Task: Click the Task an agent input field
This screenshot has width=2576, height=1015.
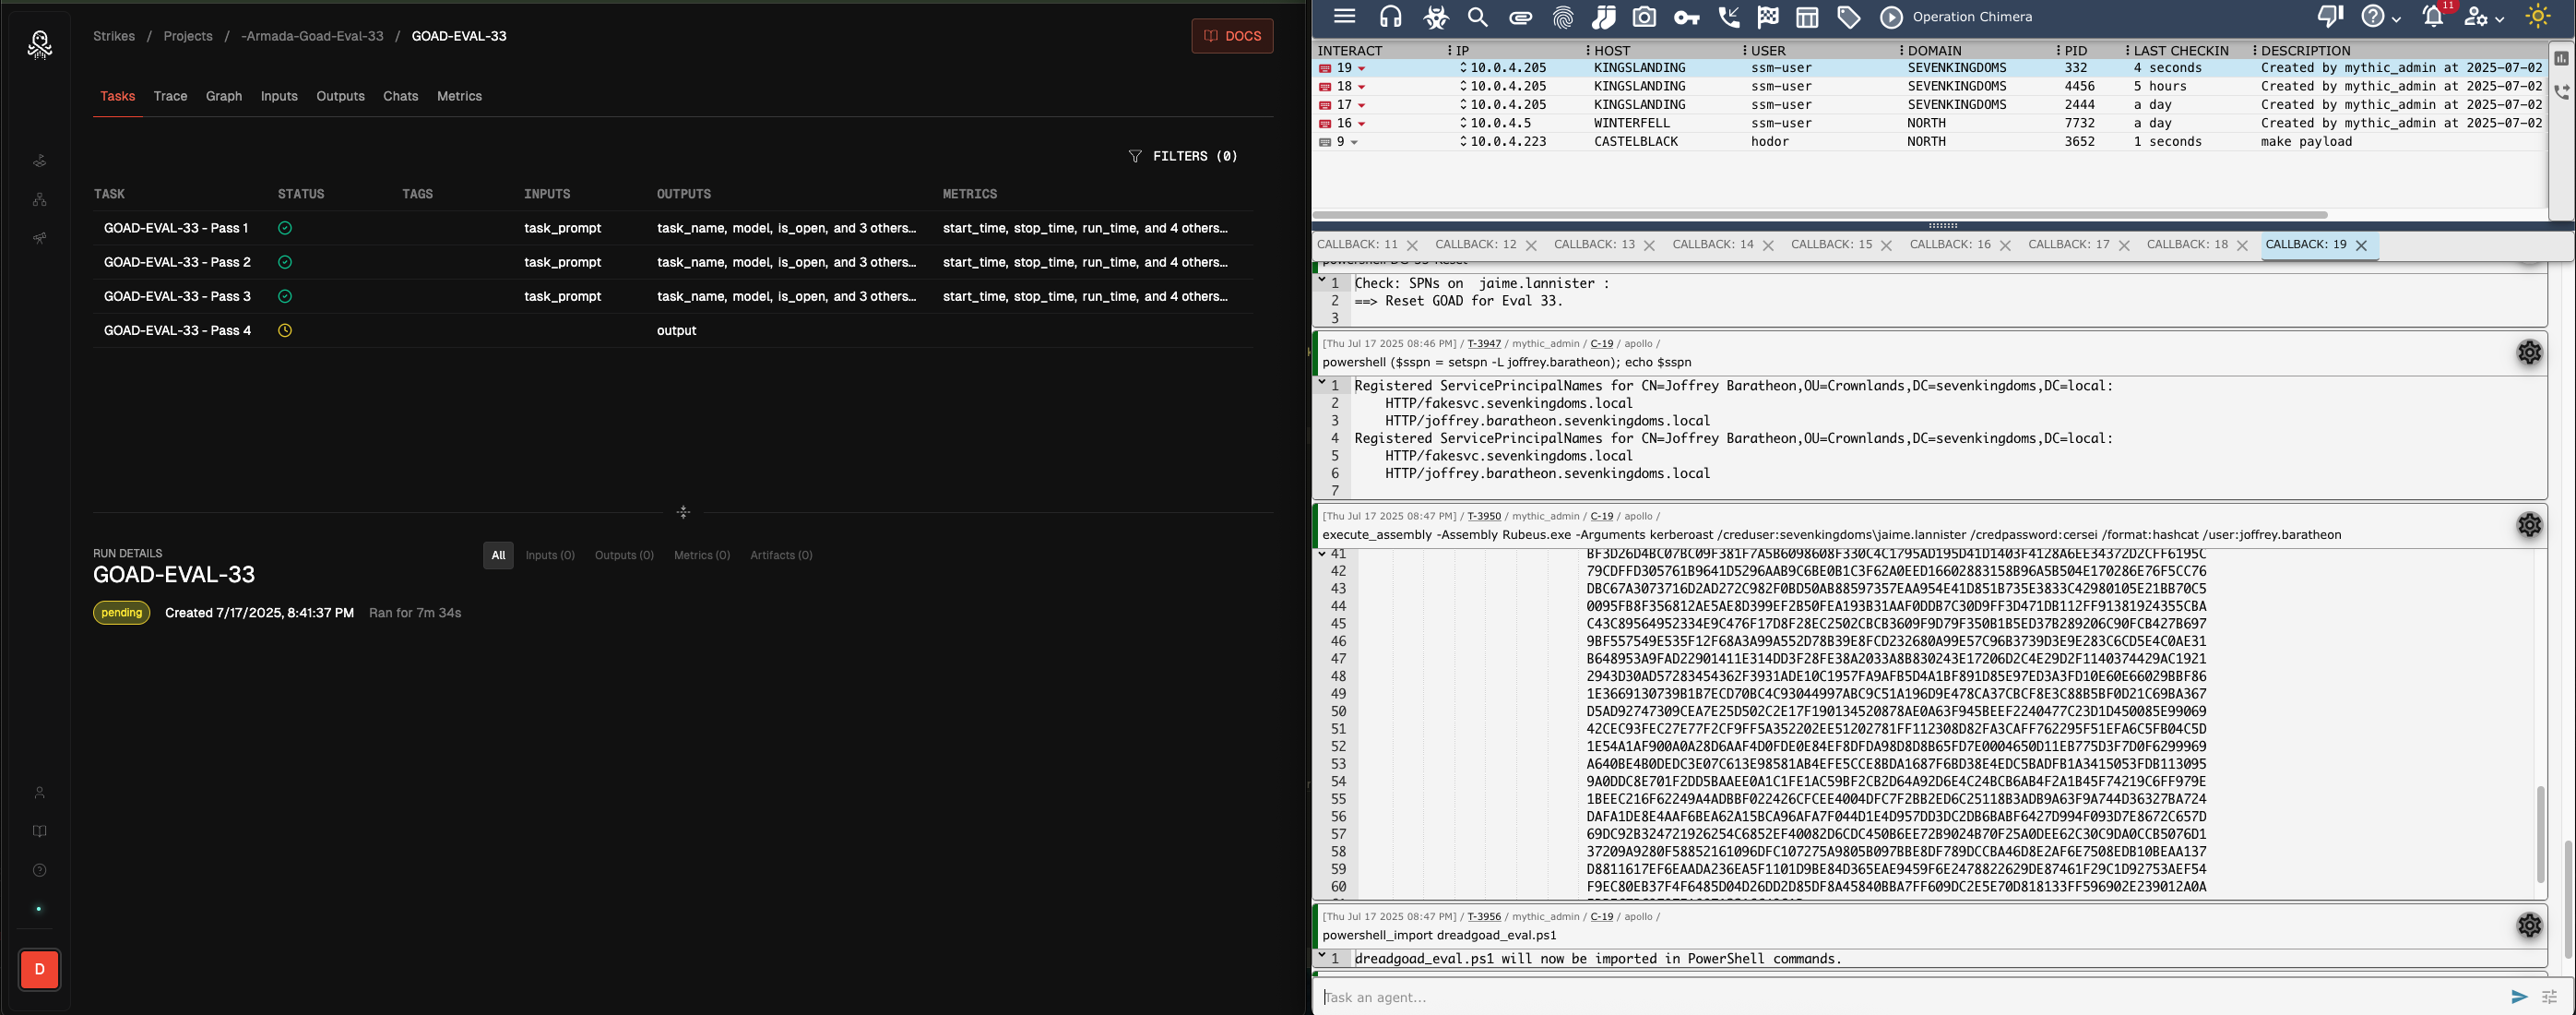Action: [x=1900, y=997]
